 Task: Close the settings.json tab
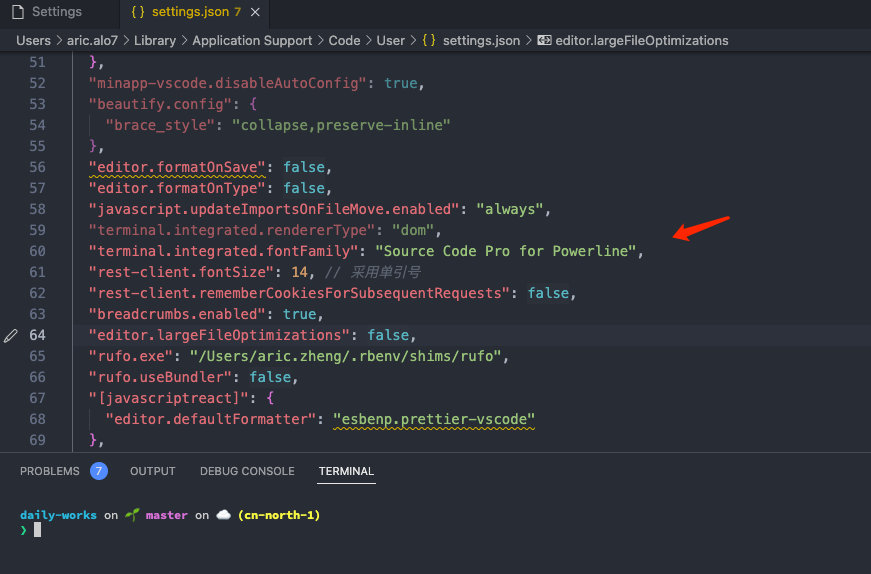255,12
